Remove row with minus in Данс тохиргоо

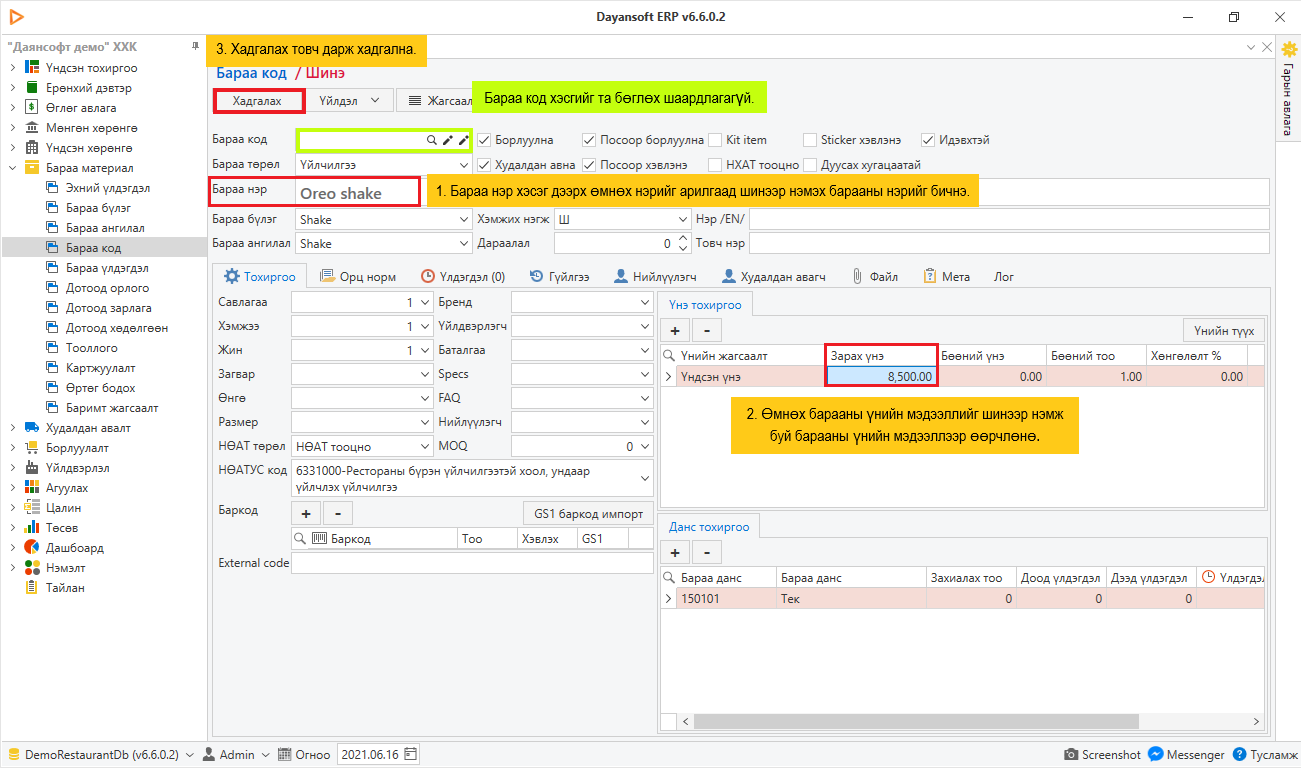[706, 552]
